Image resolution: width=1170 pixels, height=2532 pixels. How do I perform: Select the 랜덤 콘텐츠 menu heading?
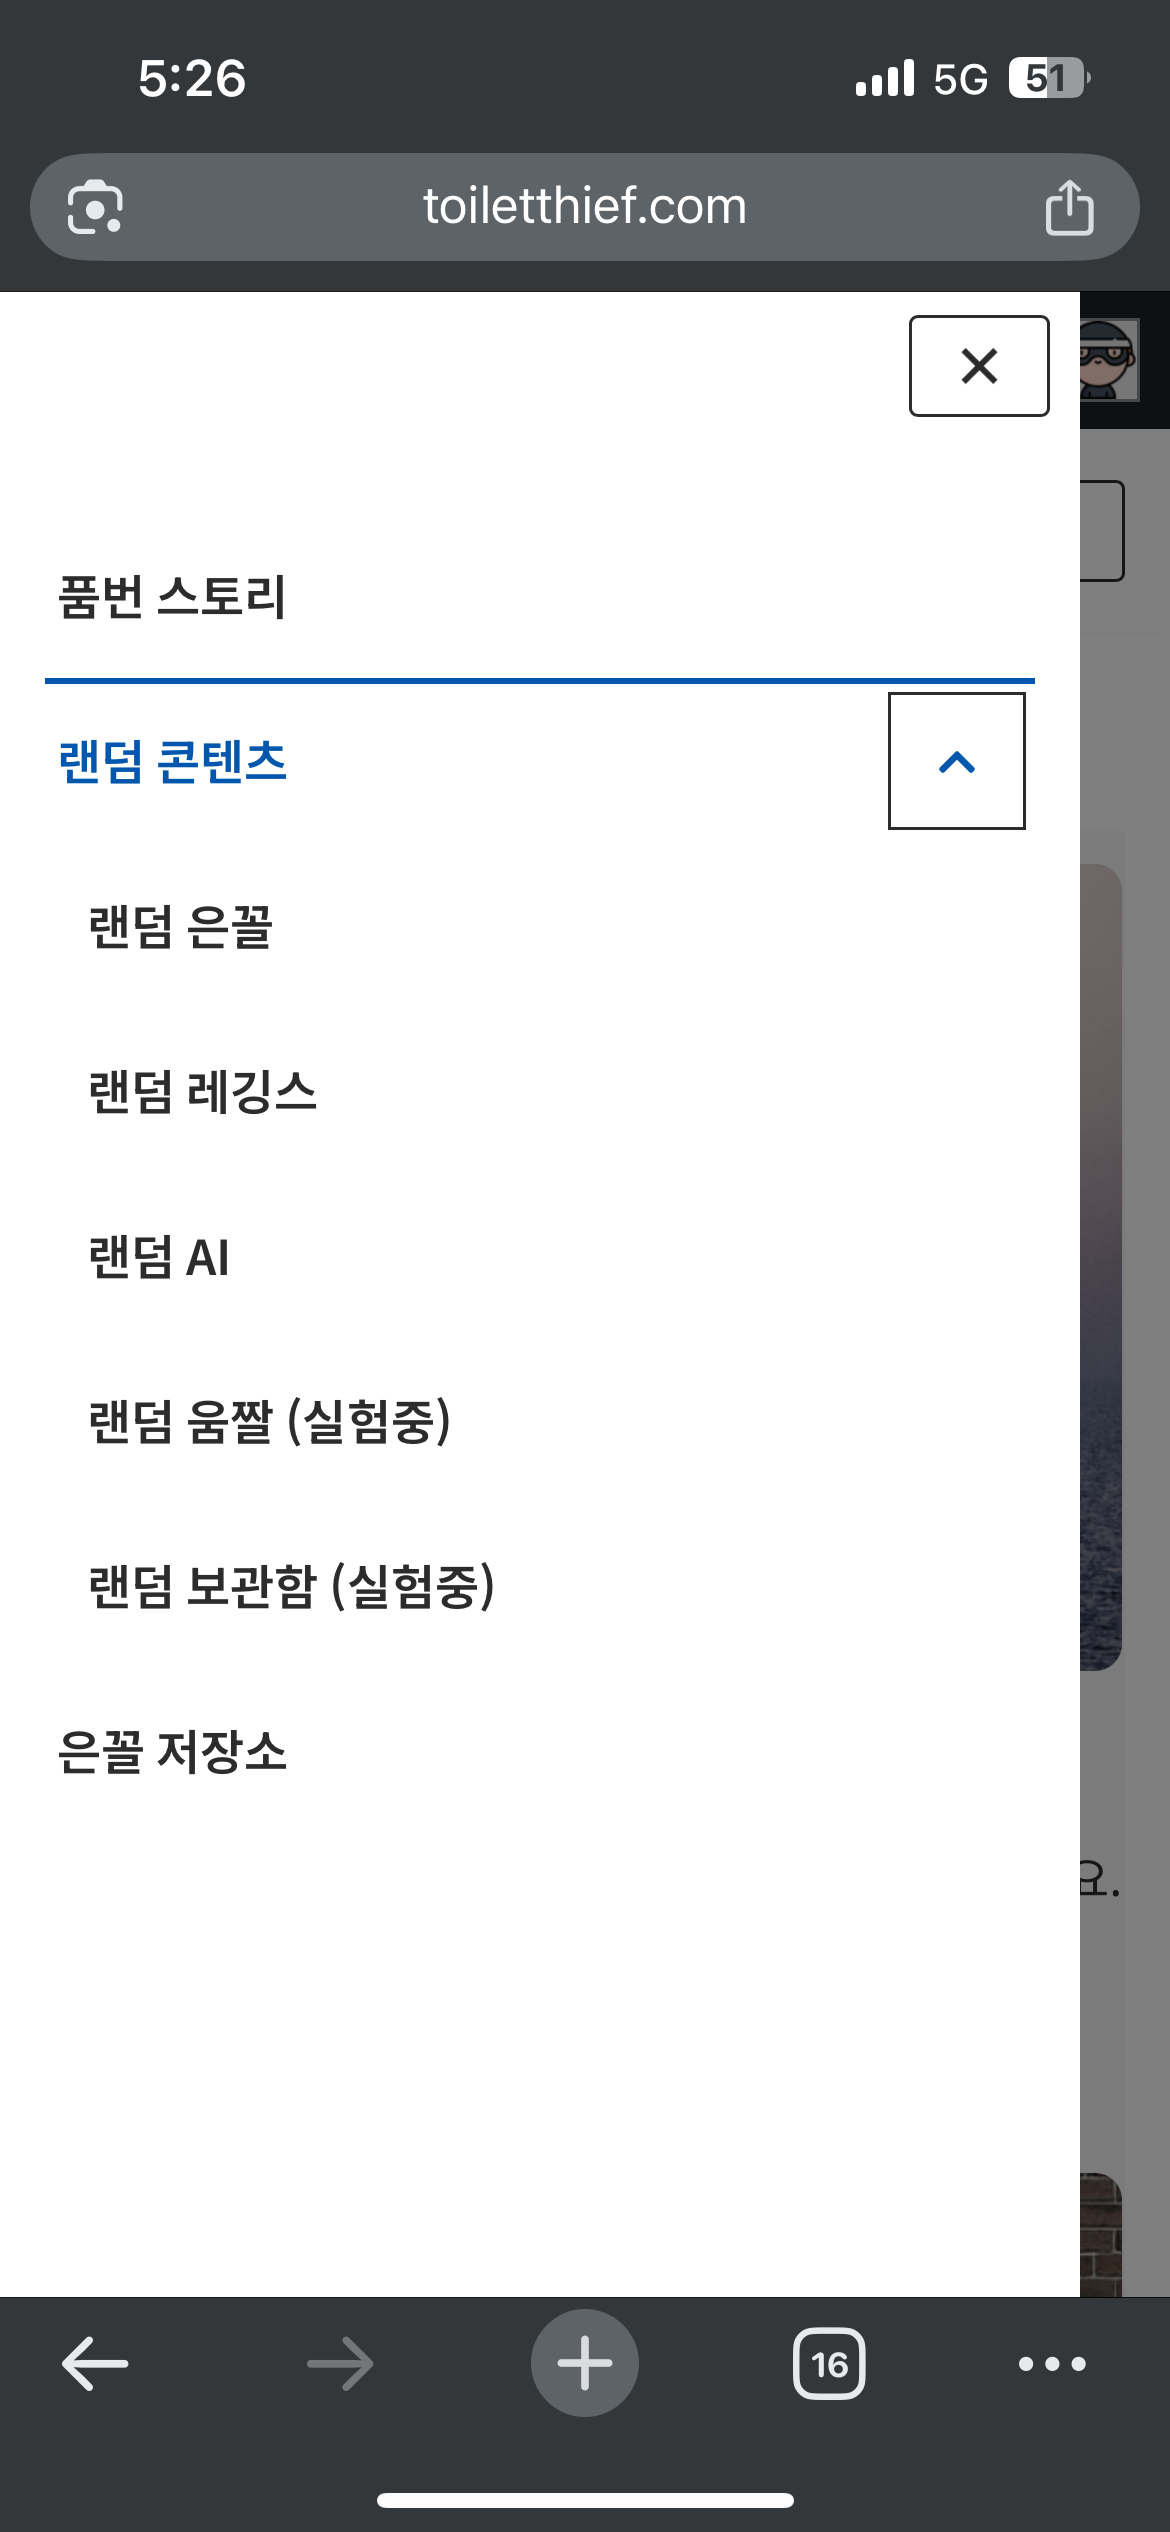[172, 761]
